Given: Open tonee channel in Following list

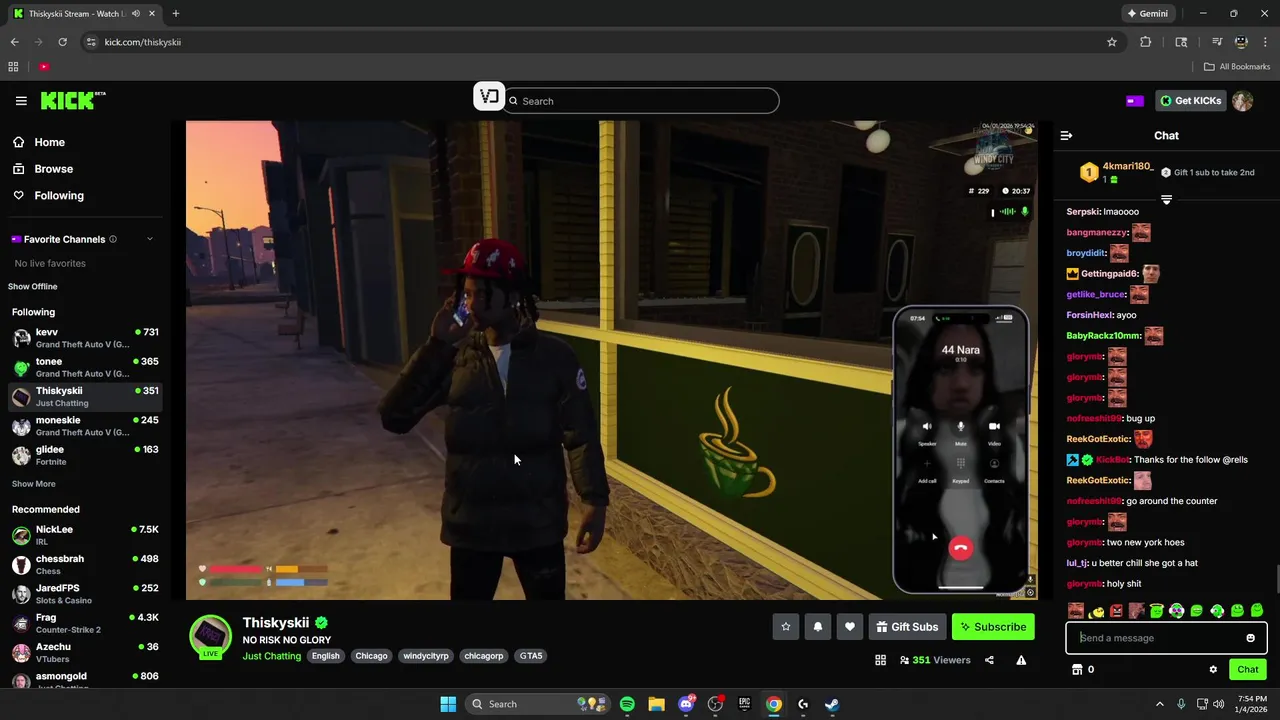Looking at the screenshot, I should tap(85, 367).
